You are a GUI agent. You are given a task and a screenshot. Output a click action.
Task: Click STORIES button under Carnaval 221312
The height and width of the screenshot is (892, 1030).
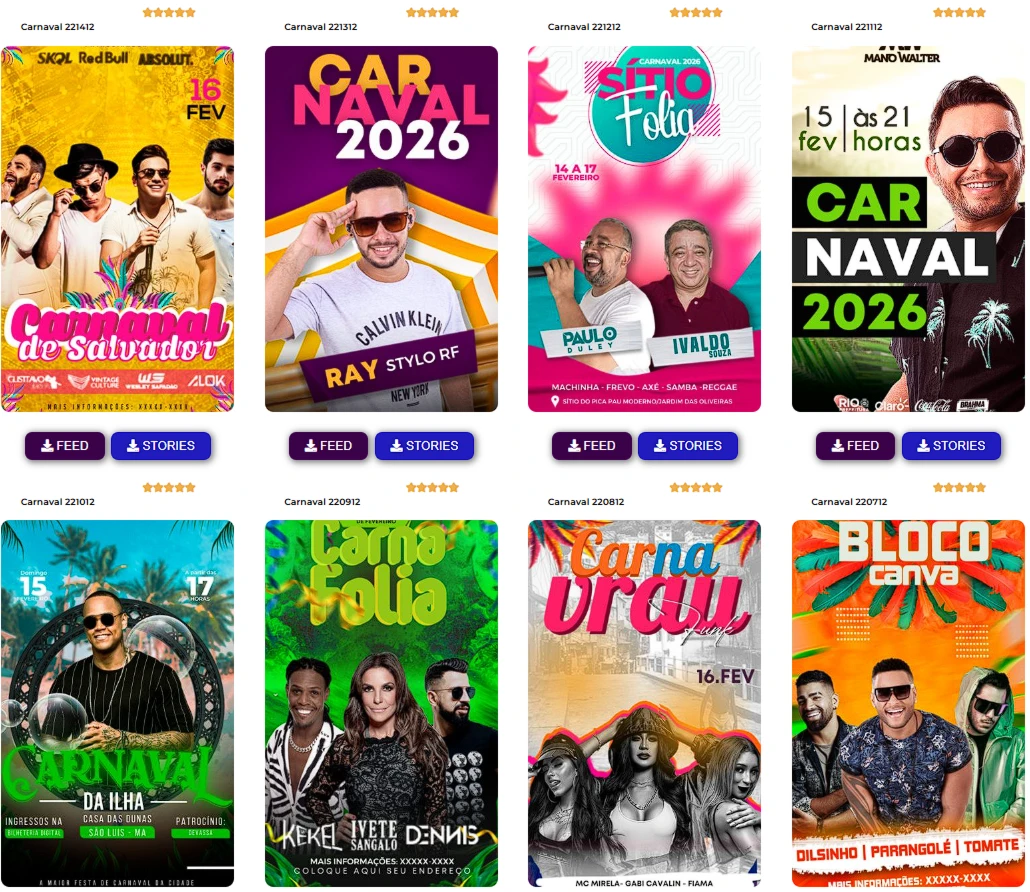pyautogui.click(x=424, y=446)
